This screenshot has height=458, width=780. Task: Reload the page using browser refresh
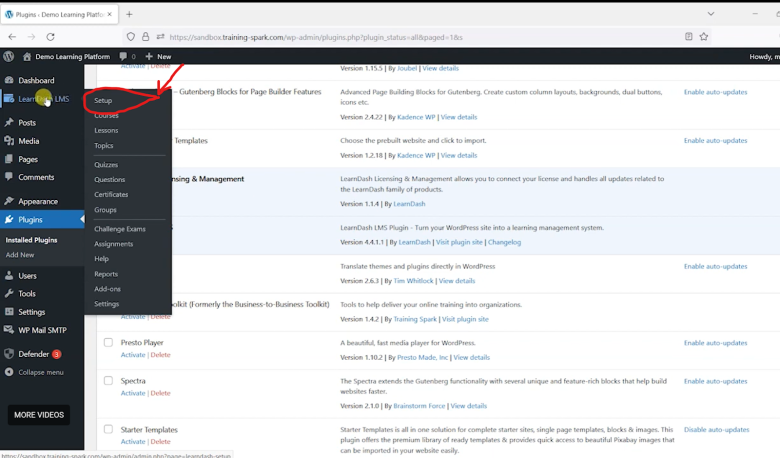(50, 36)
